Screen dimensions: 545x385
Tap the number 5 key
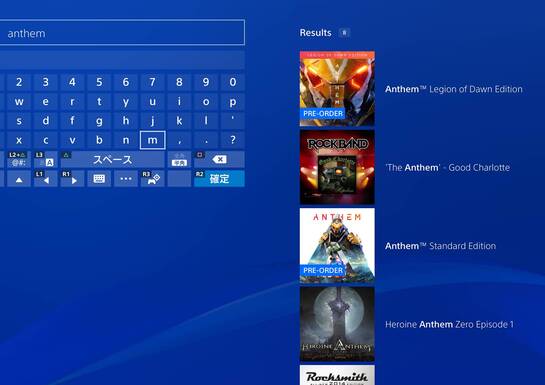click(99, 82)
